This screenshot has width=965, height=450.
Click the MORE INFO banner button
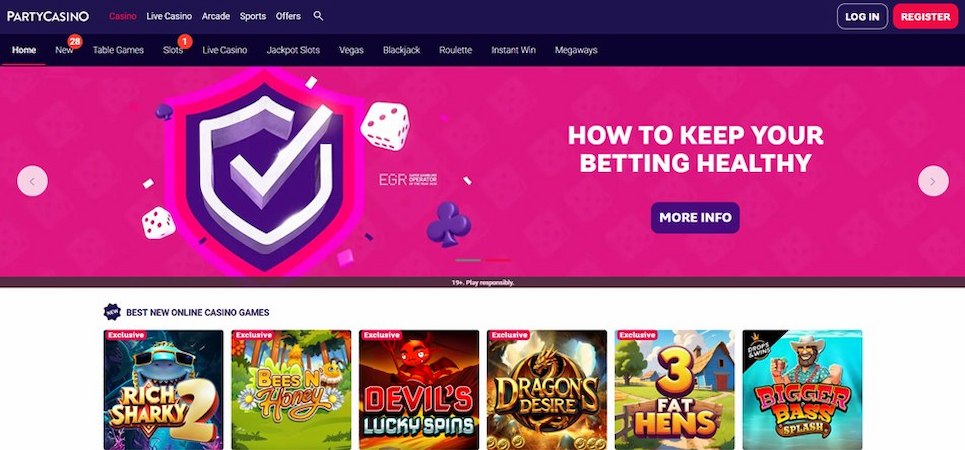pyautogui.click(x=695, y=217)
